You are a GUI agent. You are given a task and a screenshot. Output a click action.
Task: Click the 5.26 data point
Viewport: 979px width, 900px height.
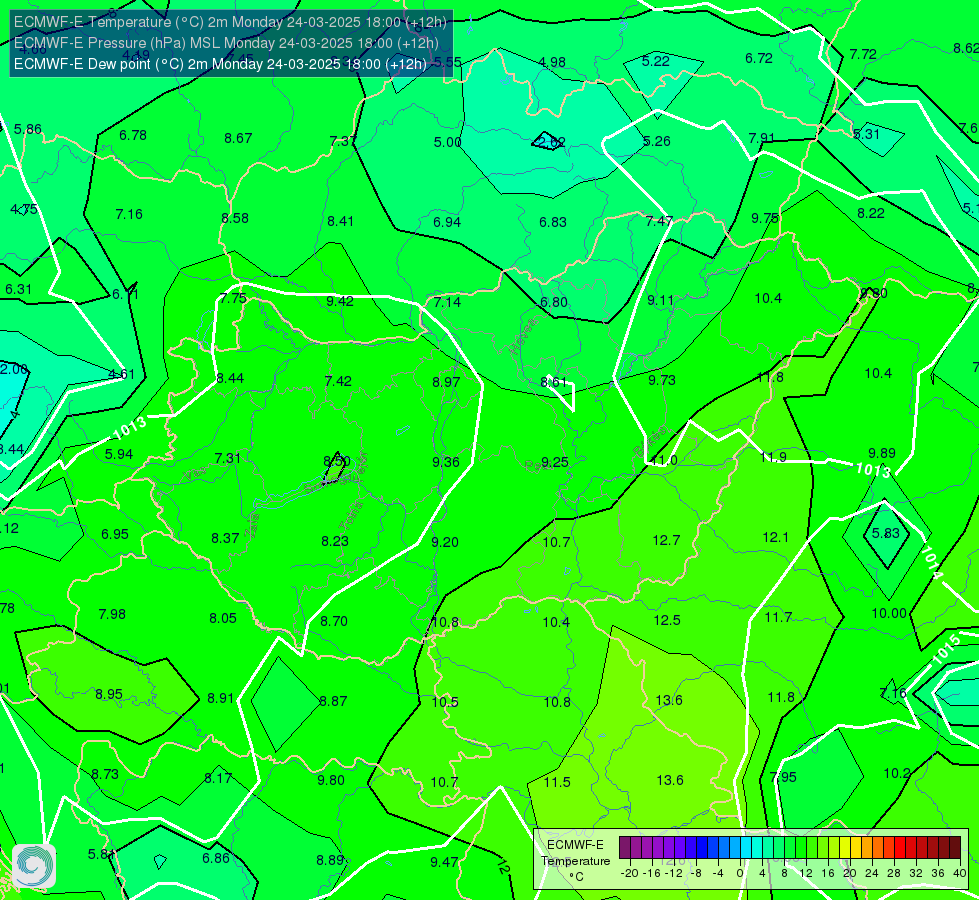point(657,141)
